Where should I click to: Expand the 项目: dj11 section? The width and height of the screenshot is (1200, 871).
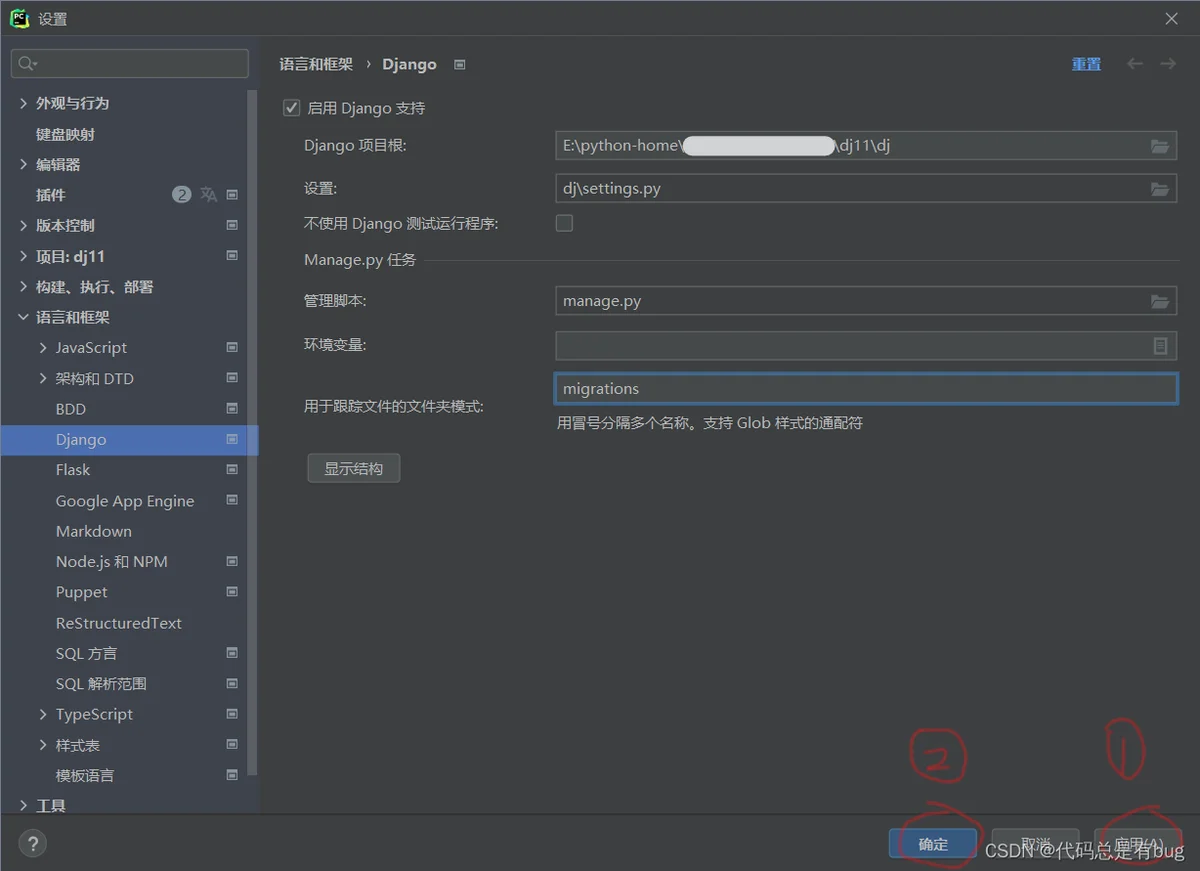pos(23,256)
